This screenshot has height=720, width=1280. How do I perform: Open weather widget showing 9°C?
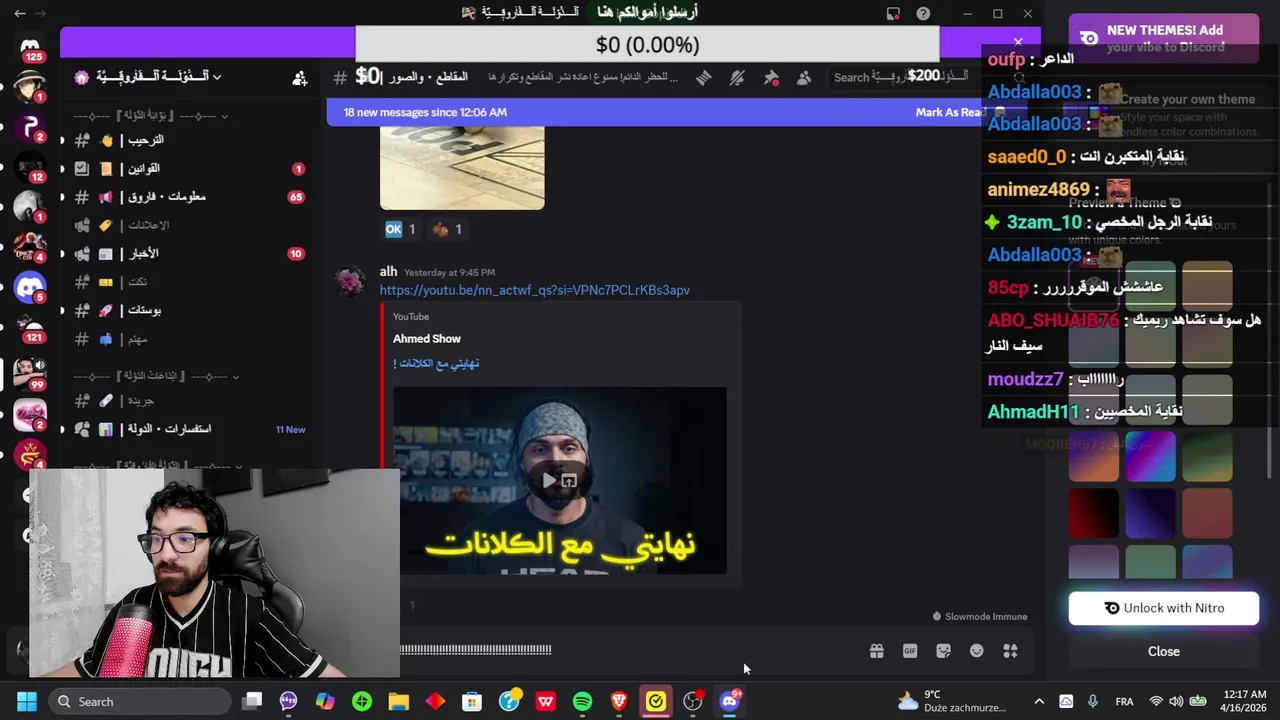(950, 701)
